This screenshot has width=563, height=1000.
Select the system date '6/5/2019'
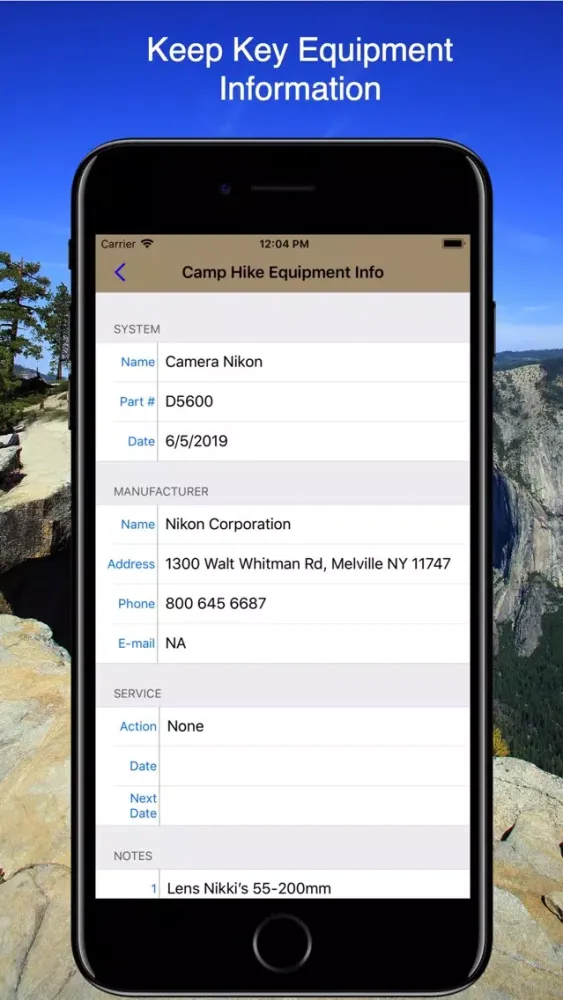pyautogui.click(x=314, y=441)
